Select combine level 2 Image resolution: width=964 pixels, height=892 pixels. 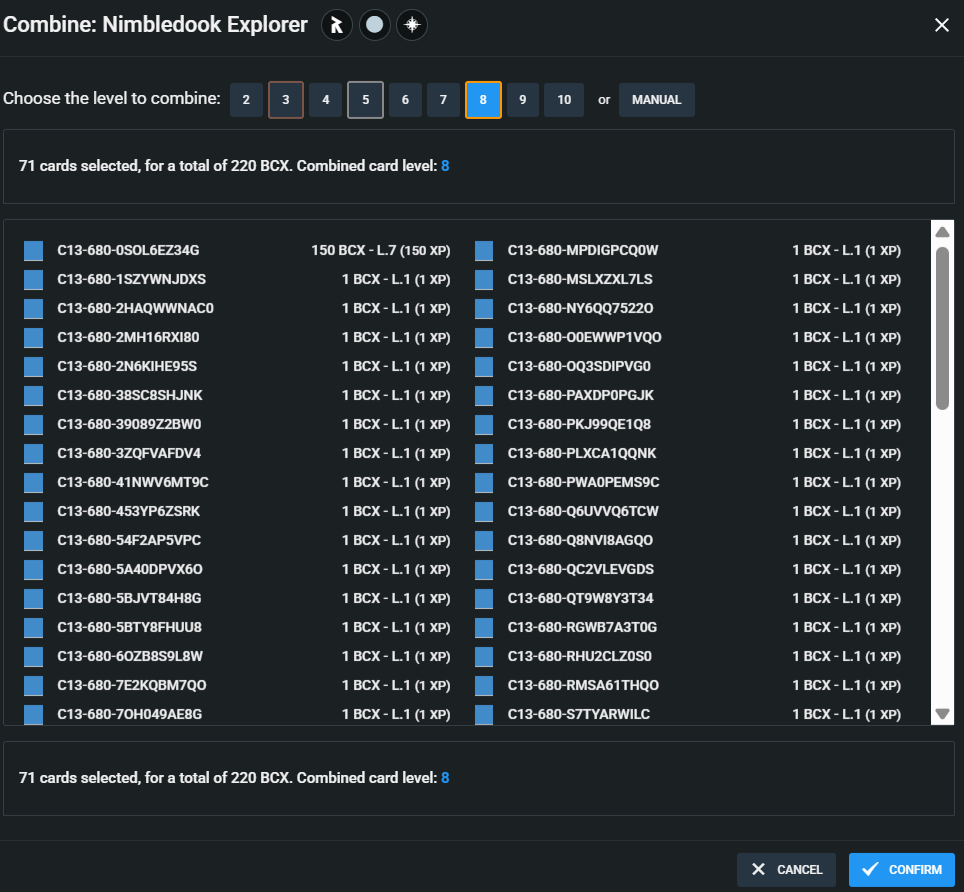pos(246,100)
